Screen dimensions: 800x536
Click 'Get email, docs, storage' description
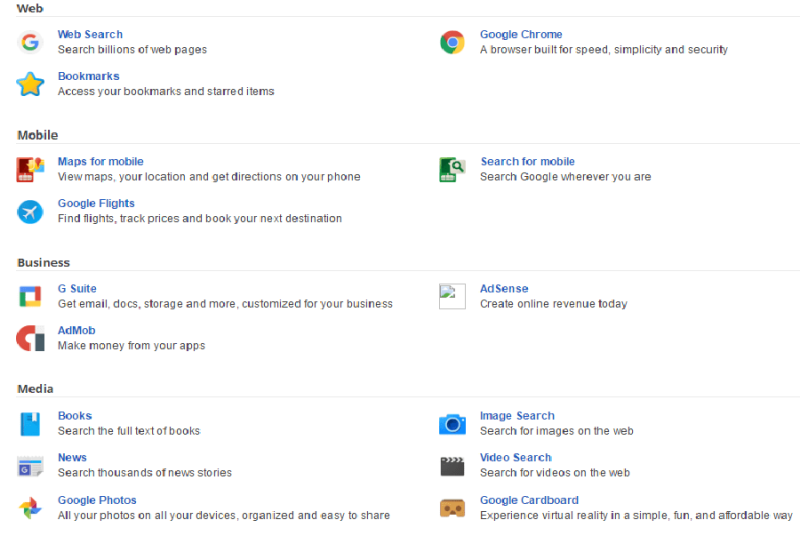(x=225, y=303)
